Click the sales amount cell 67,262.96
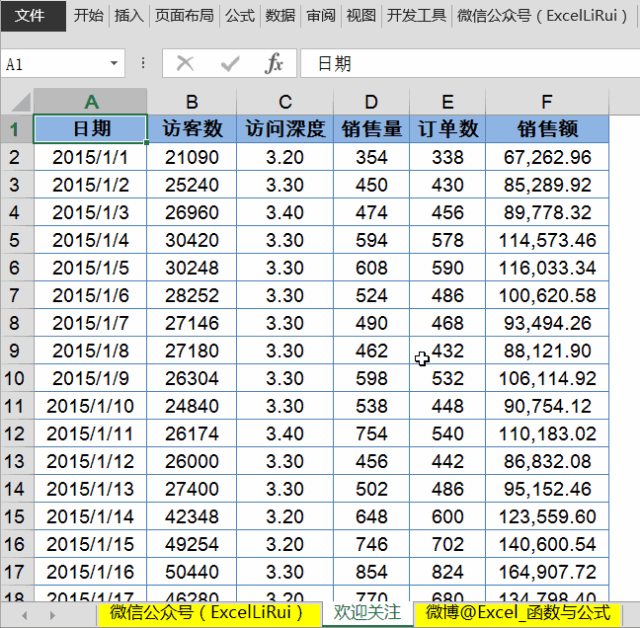 [547, 157]
